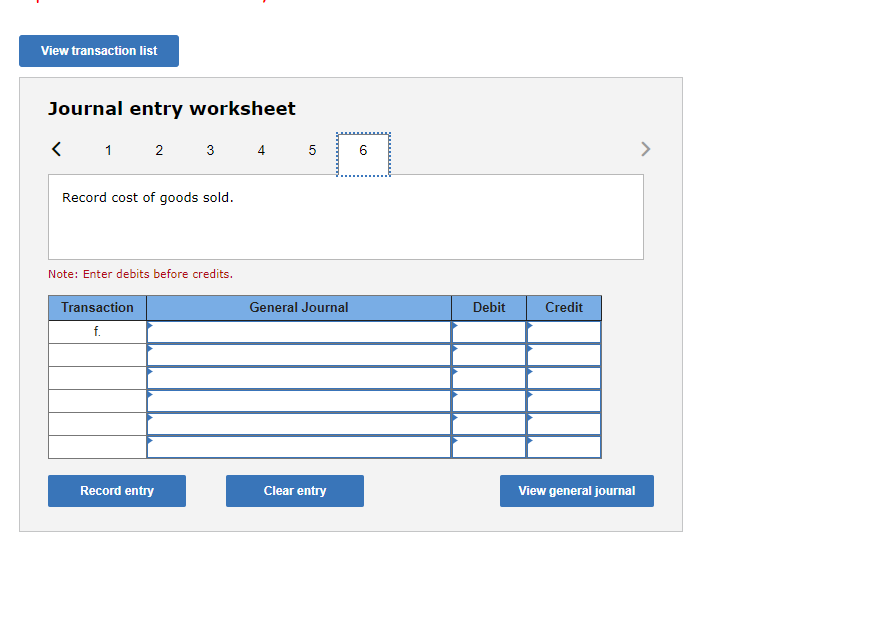Open account dropdown in last journal row
Image resolution: width=875 pixels, height=638 pixels.
pyautogui.click(x=298, y=446)
